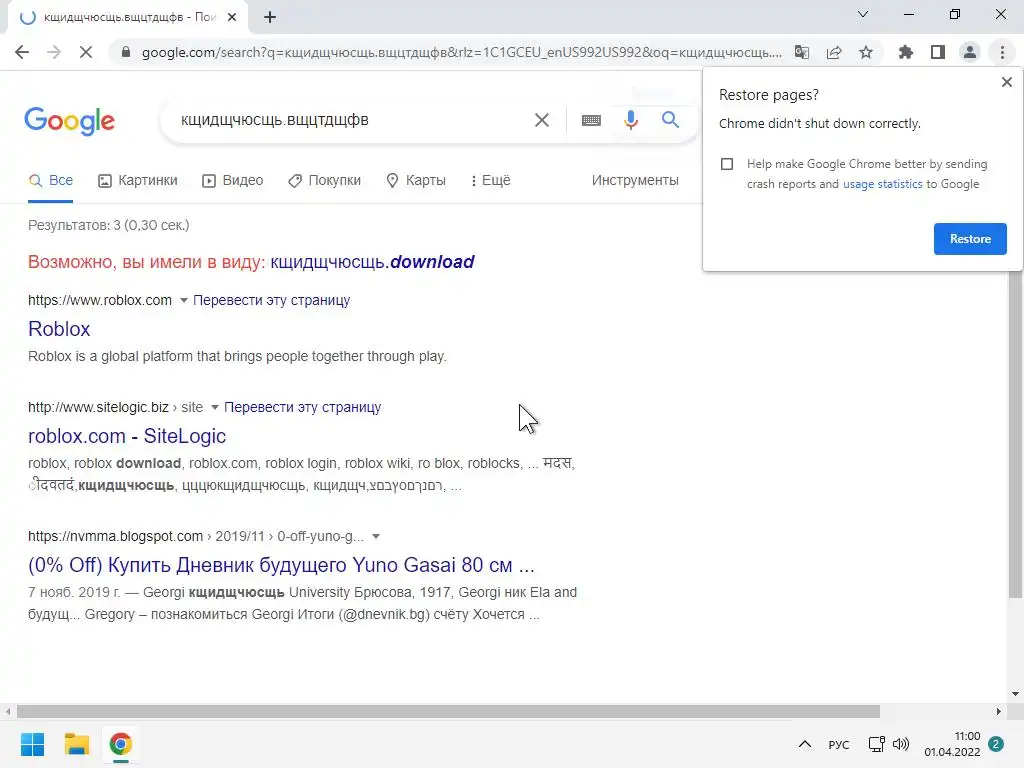
Task: Click the horizontal scrollbar thumb
Action: pos(448,711)
